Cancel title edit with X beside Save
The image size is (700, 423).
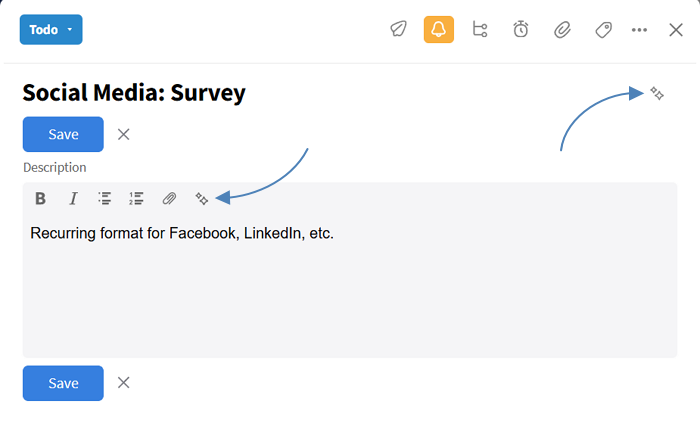pos(124,134)
